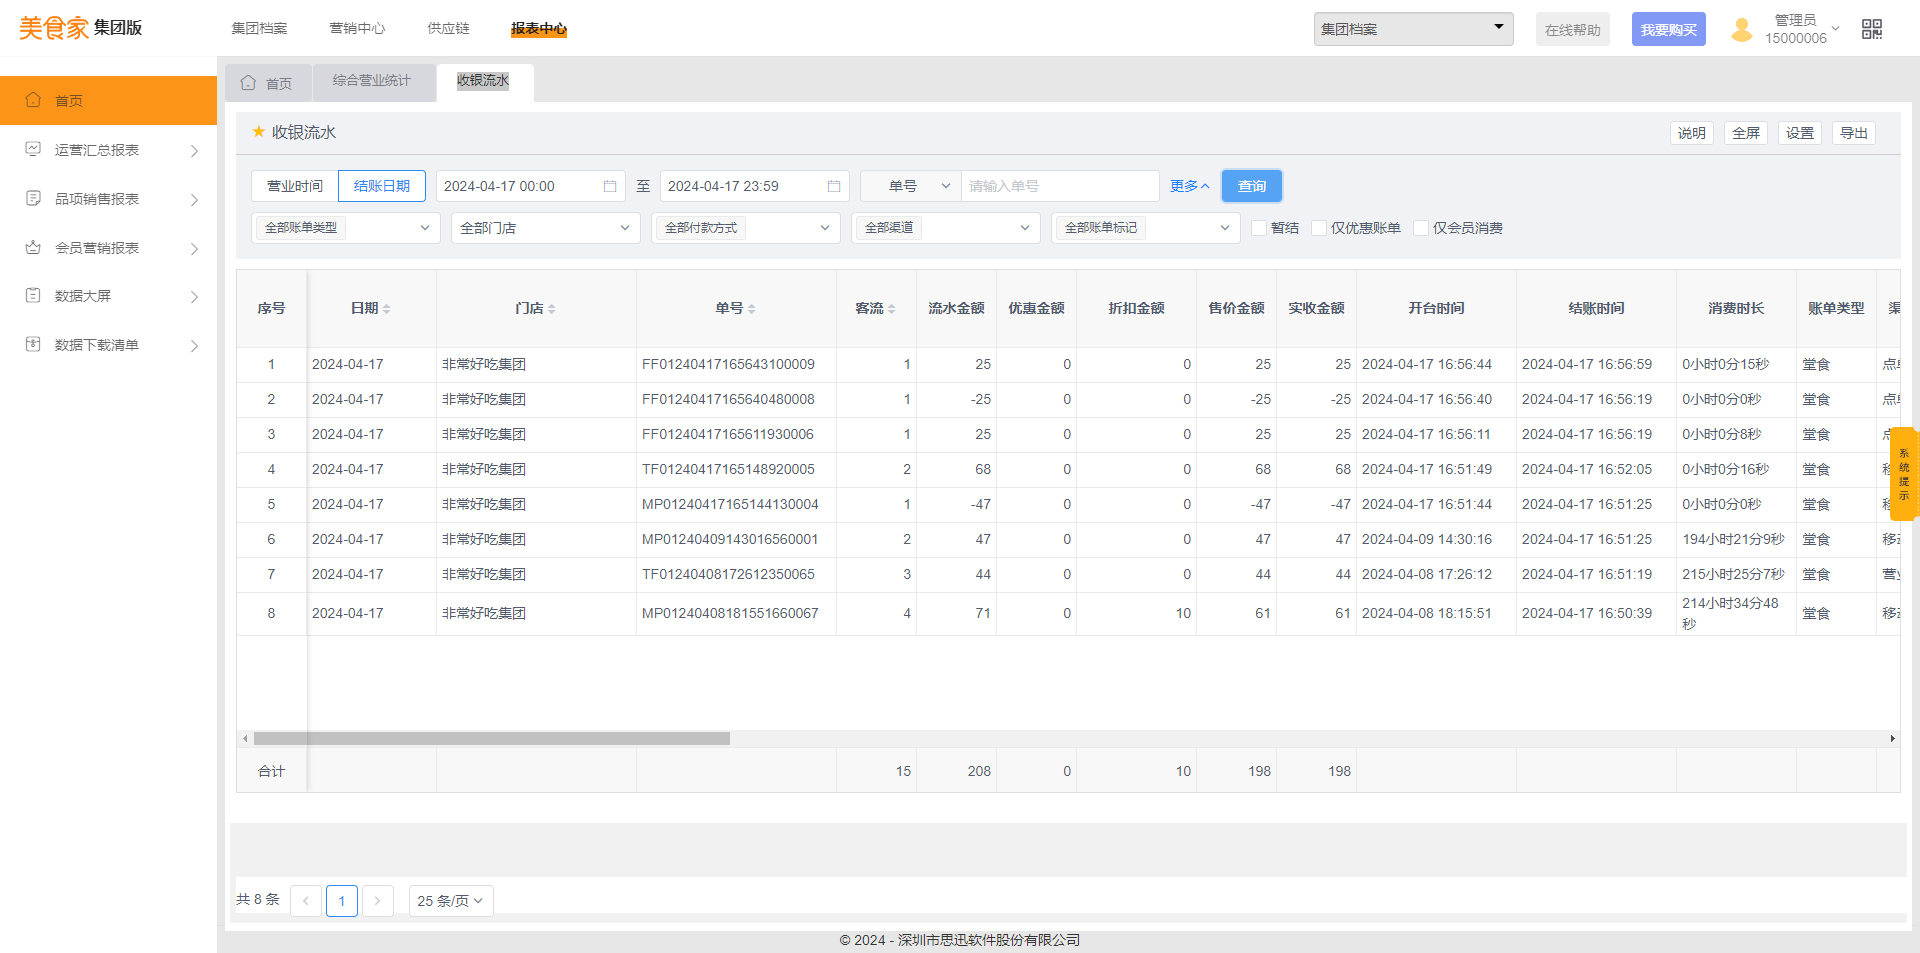Switch to 首页 tab

point(268,83)
